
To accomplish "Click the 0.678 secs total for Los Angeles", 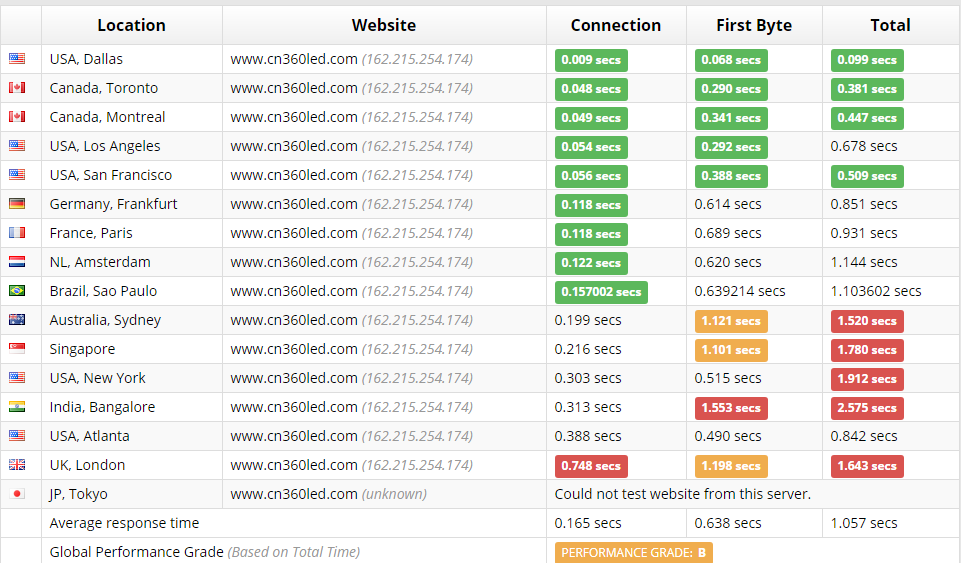I will (x=864, y=146).
